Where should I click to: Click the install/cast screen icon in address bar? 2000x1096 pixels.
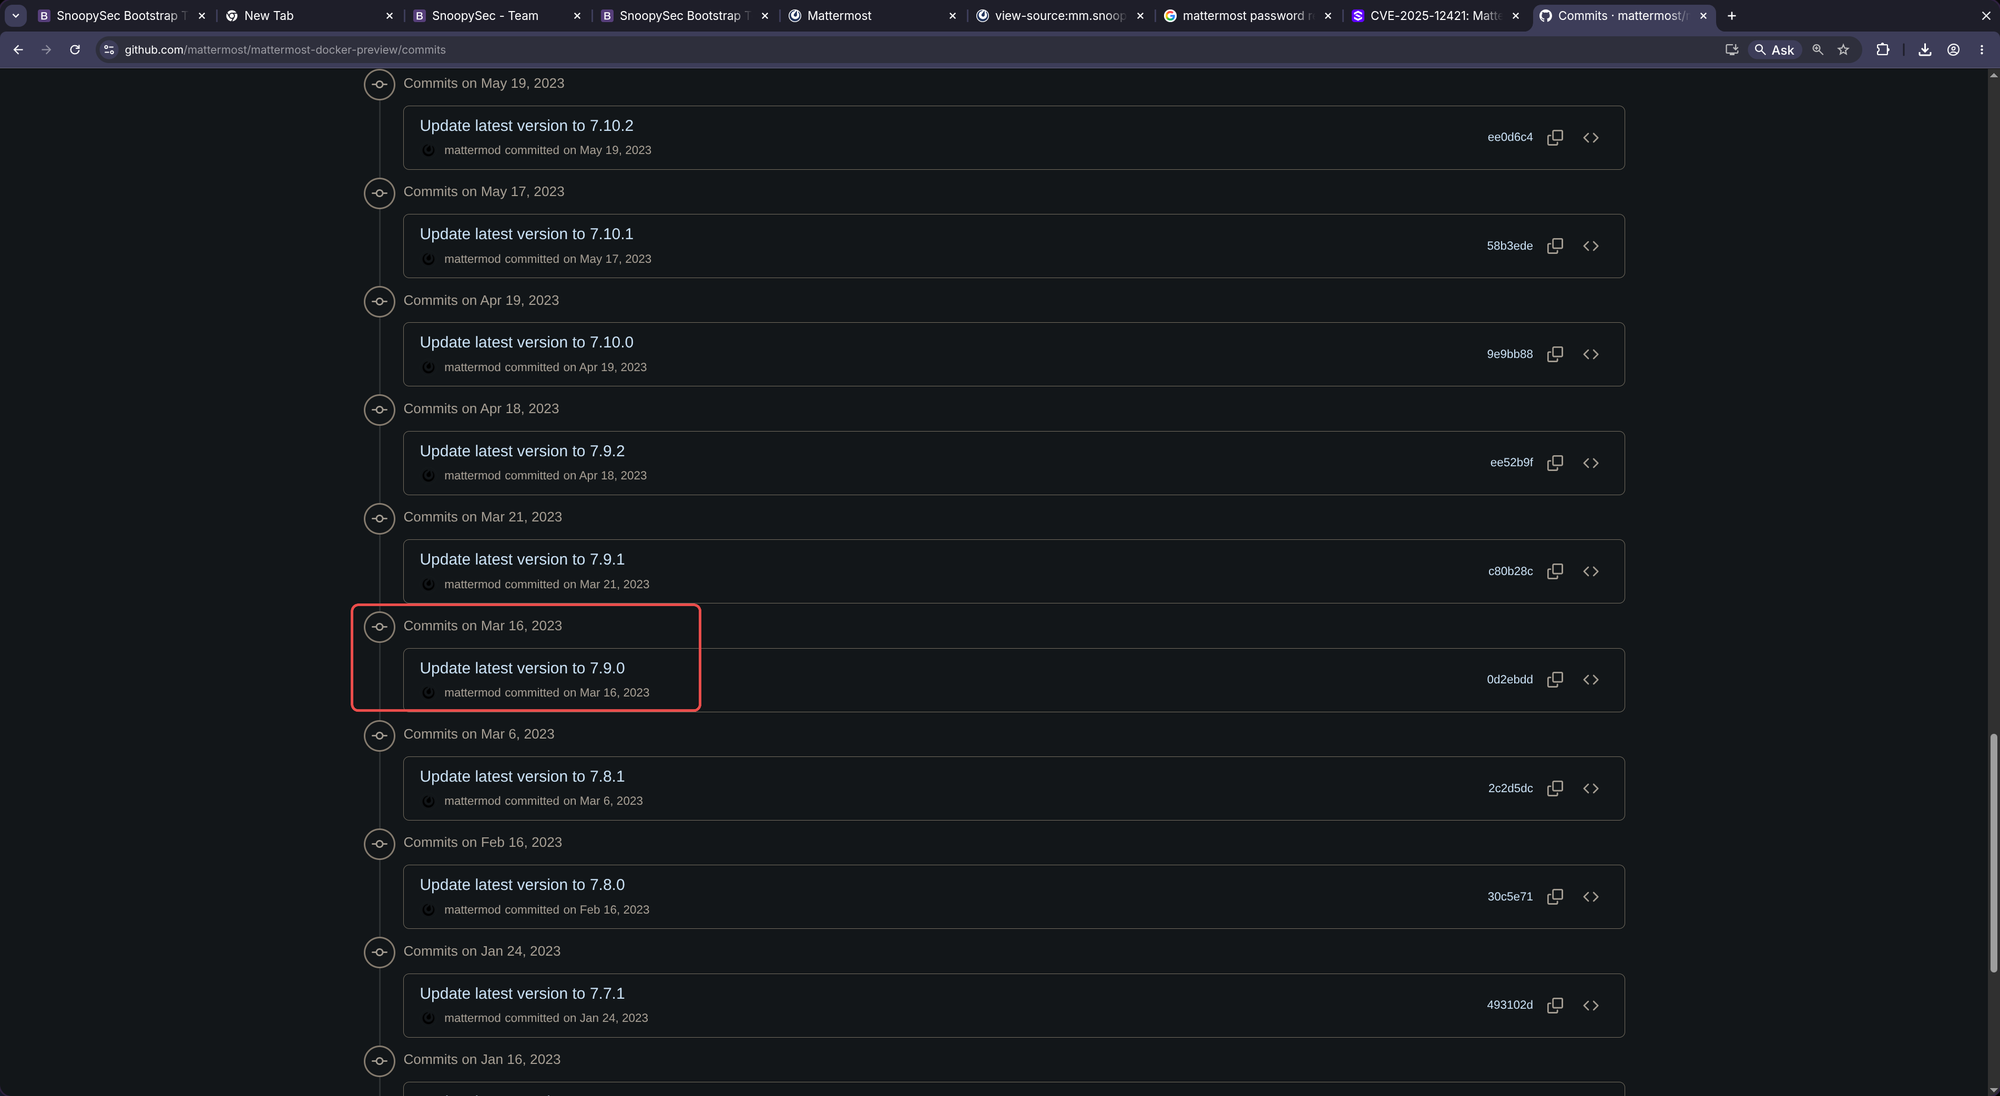point(1732,50)
